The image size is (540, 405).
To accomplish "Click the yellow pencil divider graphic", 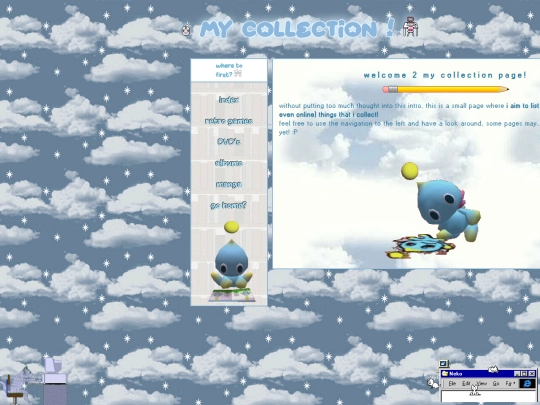I will pos(445,90).
